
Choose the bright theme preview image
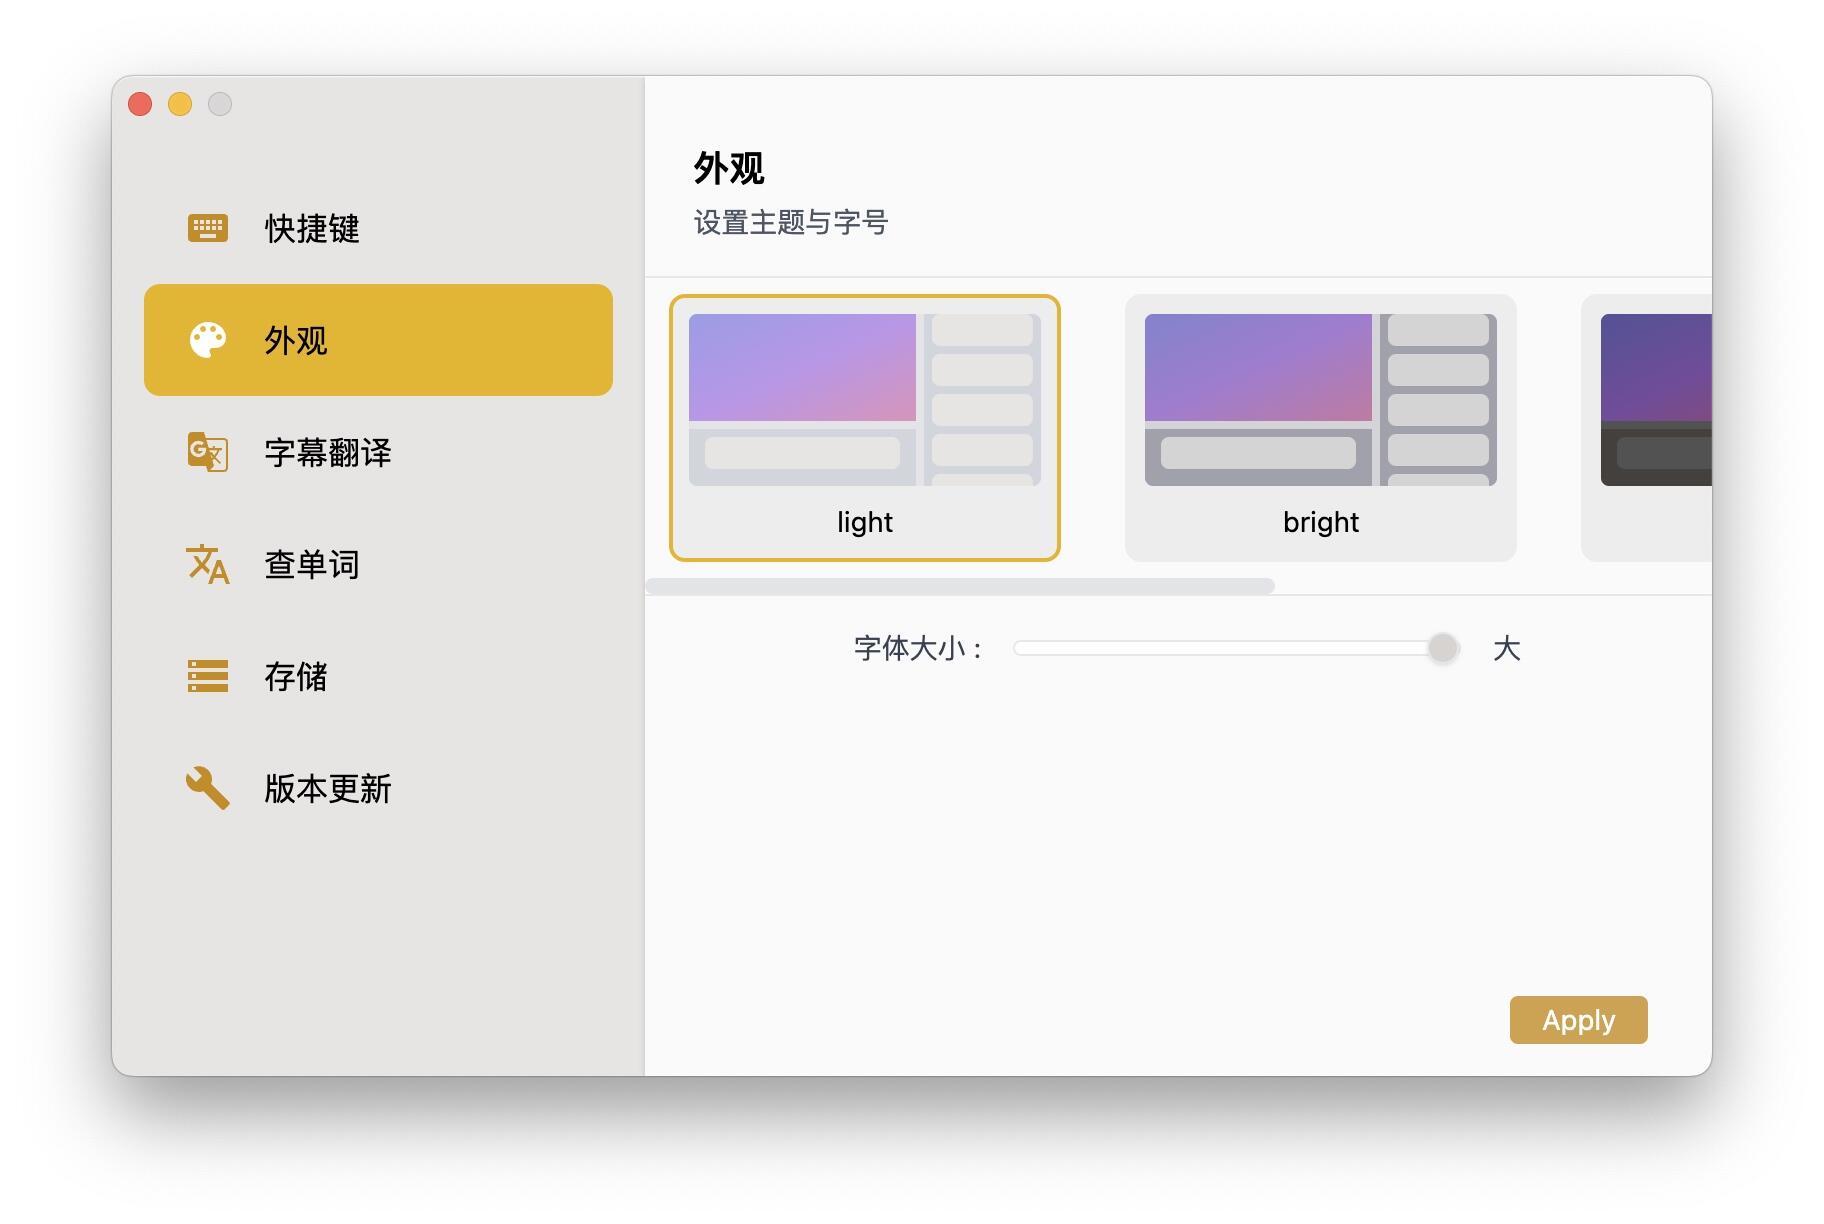pyautogui.click(x=1321, y=400)
